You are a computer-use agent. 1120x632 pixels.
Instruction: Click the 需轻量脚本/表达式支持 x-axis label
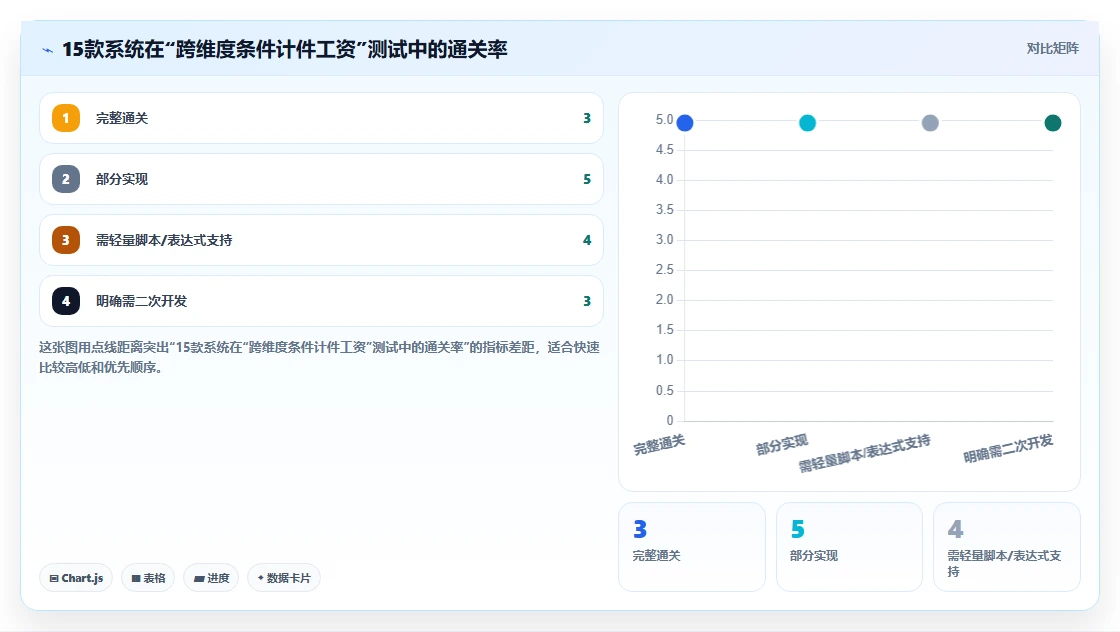pos(864,453)
